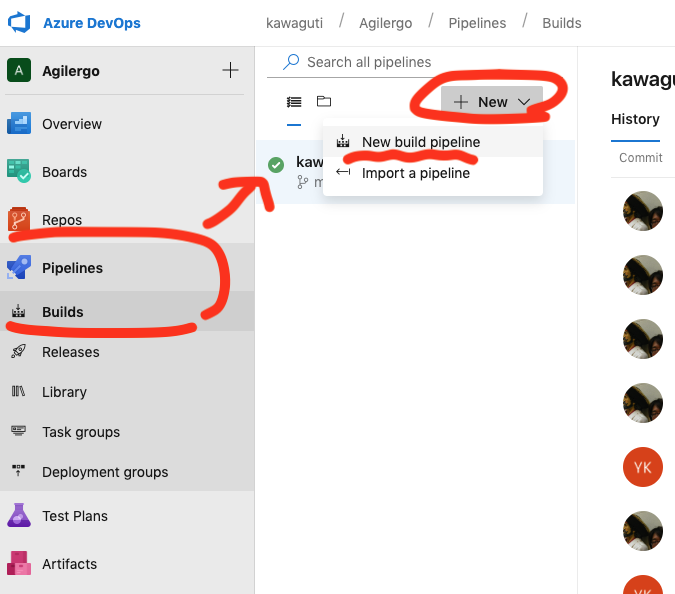Click the Import a pipeline arrow icon
Screen dimensions: 675x594
(343, 172)
